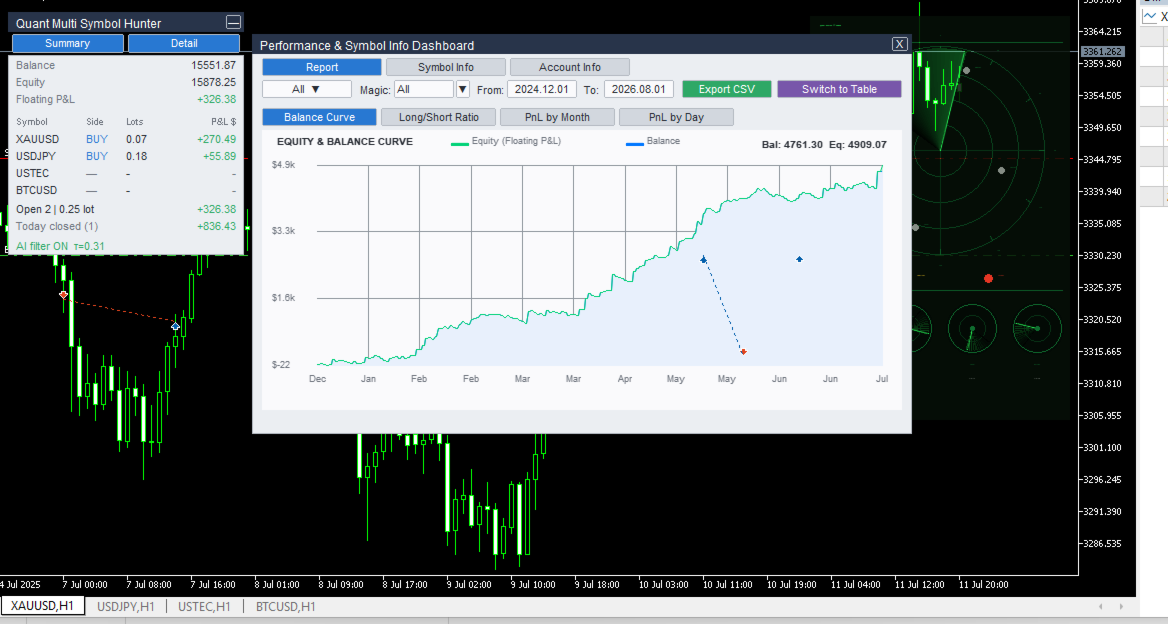This screenshot has width=1168, height=624.
Task: Show the Long/Short Ratio view
Action: (x=439, y=117)
